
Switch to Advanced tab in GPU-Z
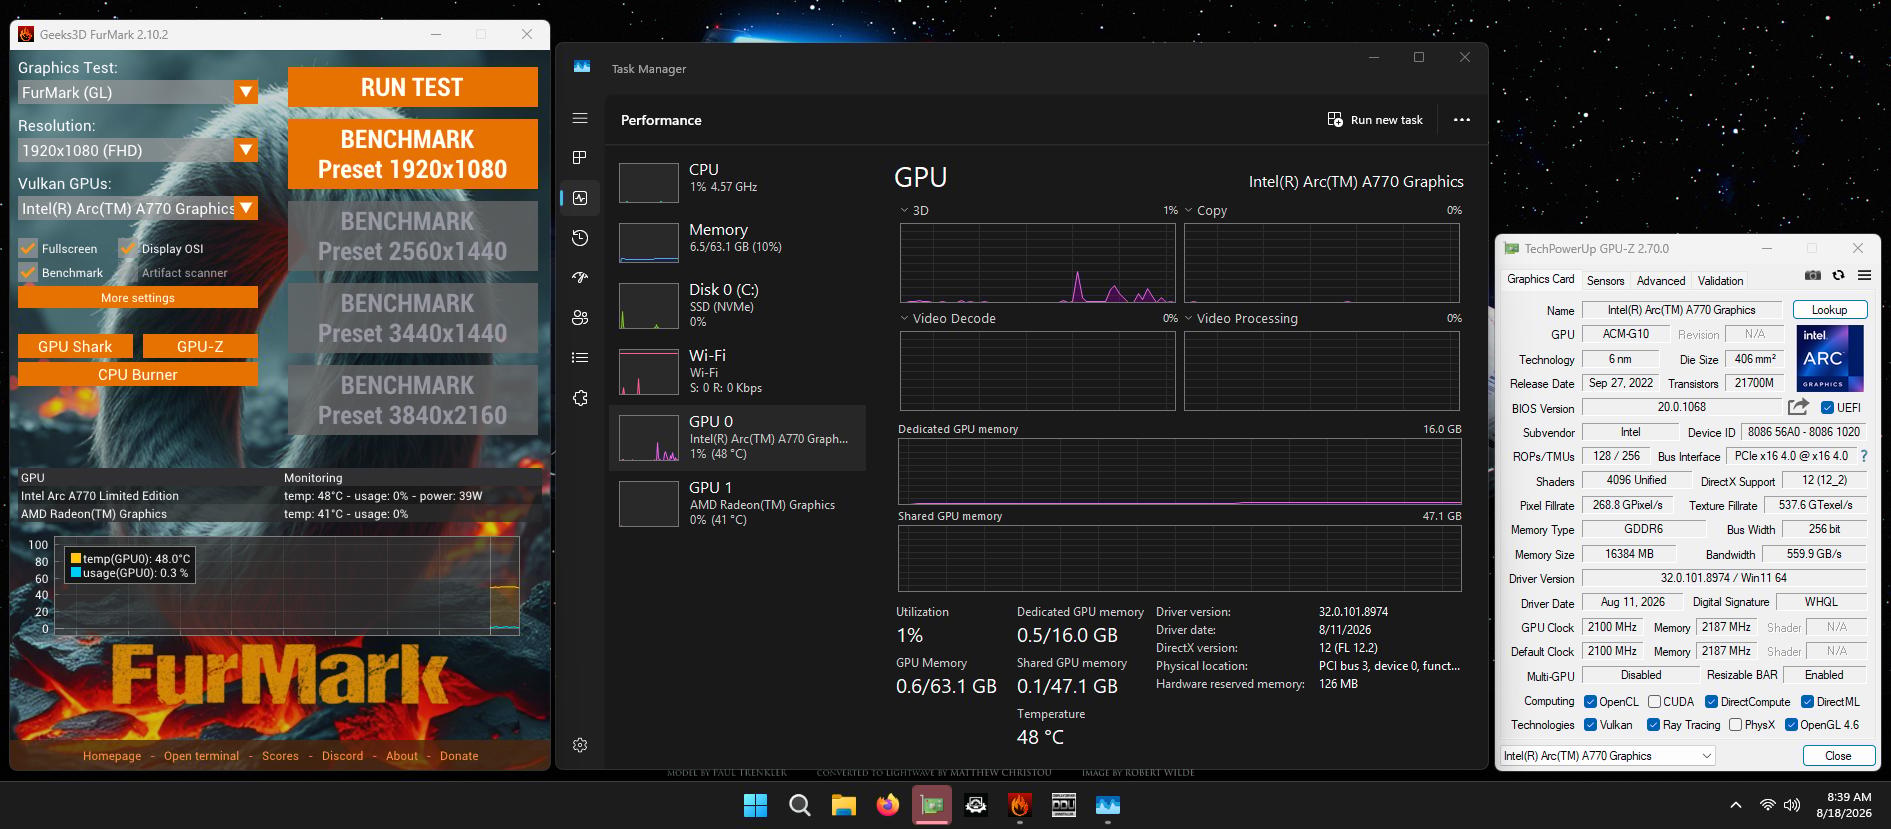pos(1661,281)
